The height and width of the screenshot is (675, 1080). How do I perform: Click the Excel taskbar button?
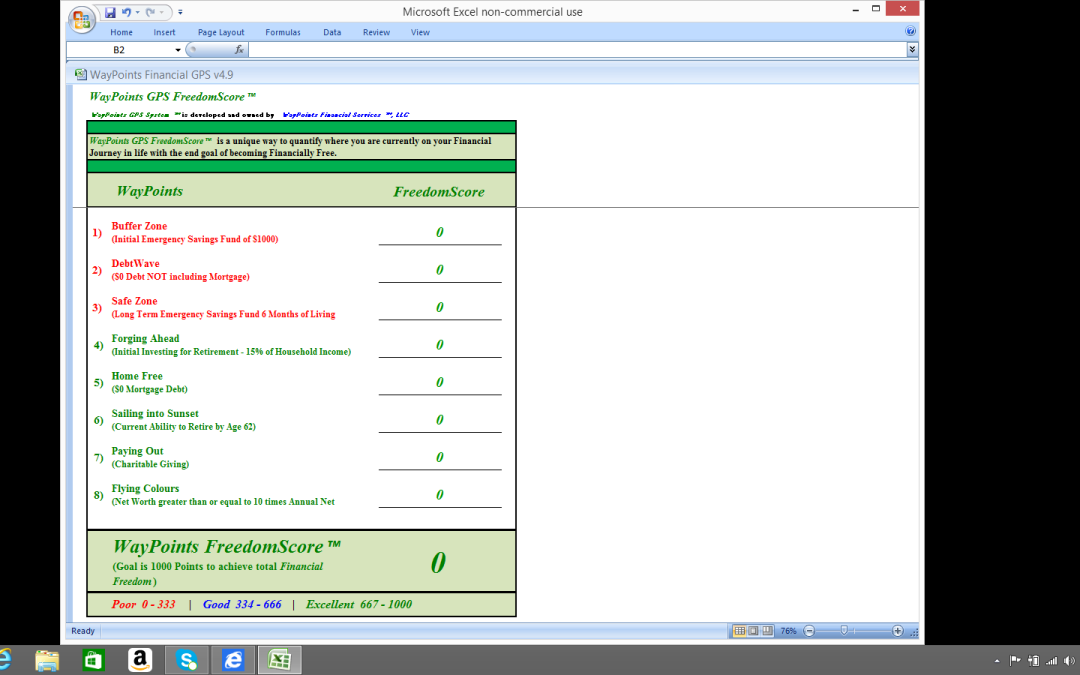point(279,660)
